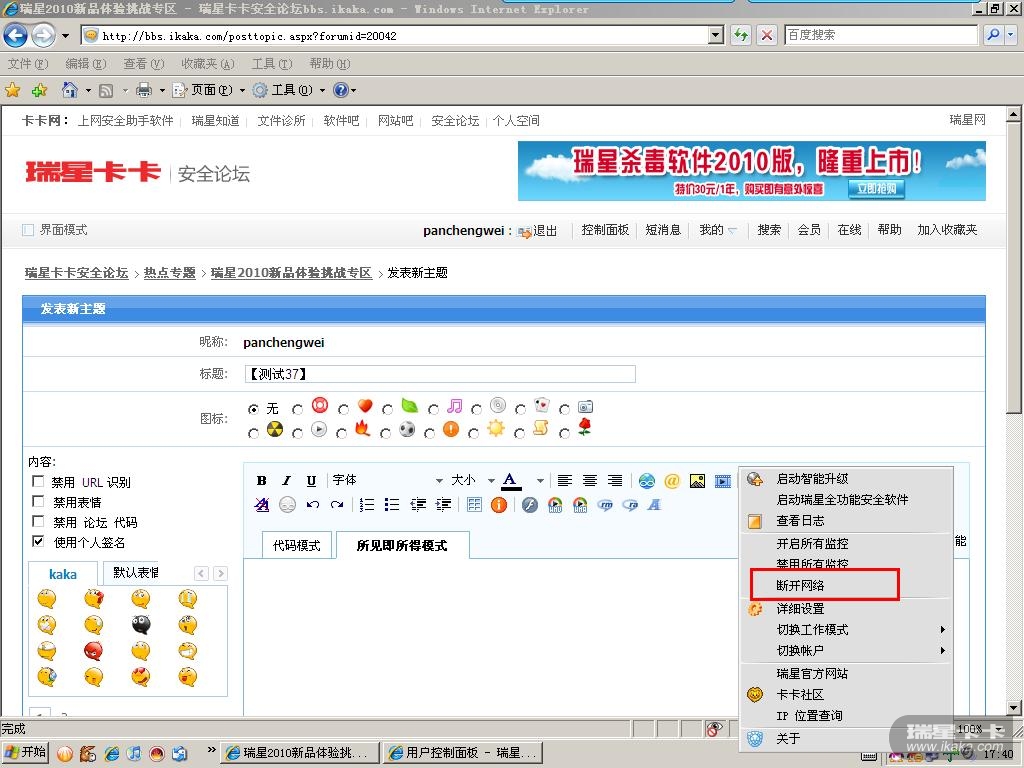Screen dimensions: 1024x768
Task: Click the 立即抢购 banner button
Action: [x=876, y=189]
